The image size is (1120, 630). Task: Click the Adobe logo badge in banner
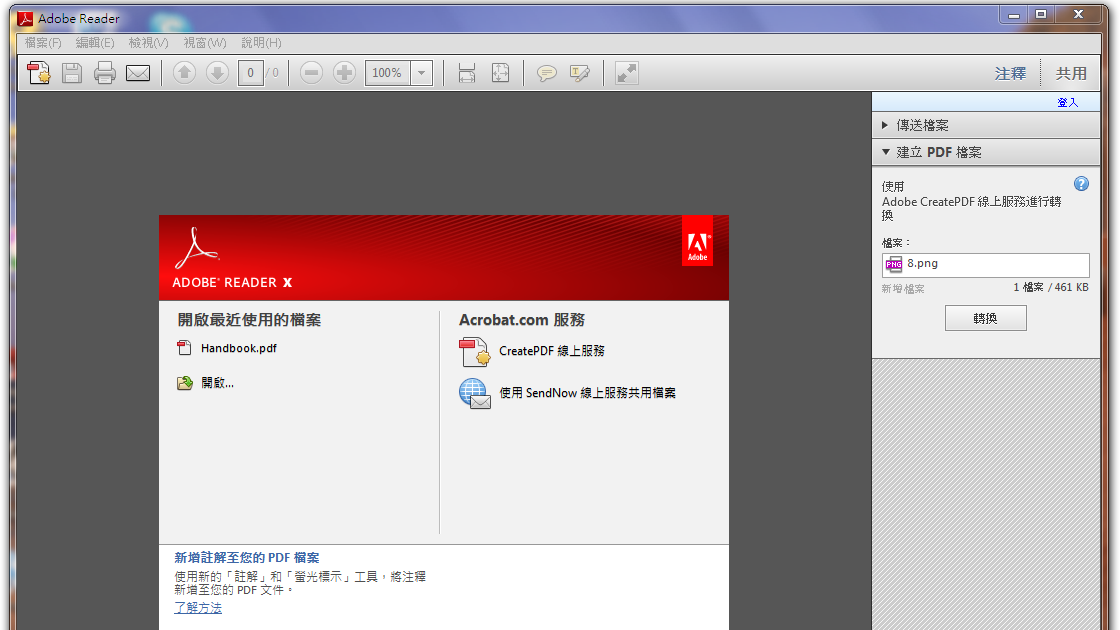(698, 241)
